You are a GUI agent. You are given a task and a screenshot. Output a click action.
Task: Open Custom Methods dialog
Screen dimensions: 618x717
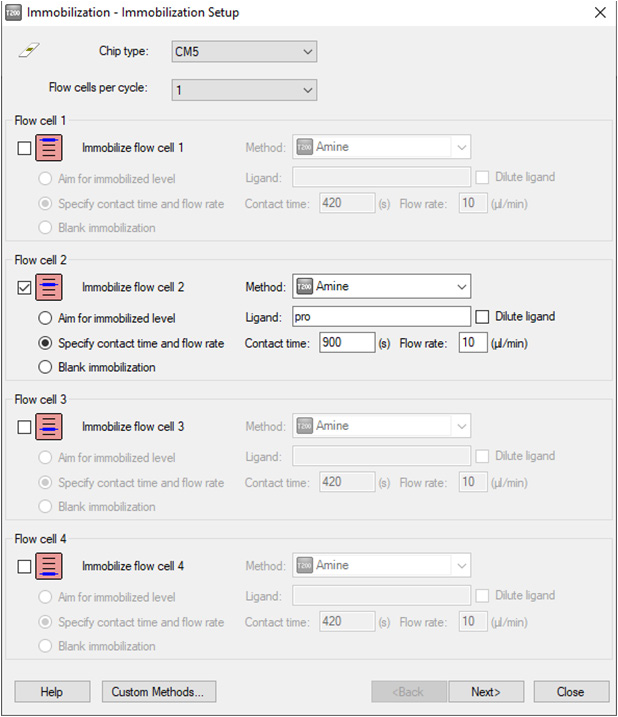click(158, 692)
